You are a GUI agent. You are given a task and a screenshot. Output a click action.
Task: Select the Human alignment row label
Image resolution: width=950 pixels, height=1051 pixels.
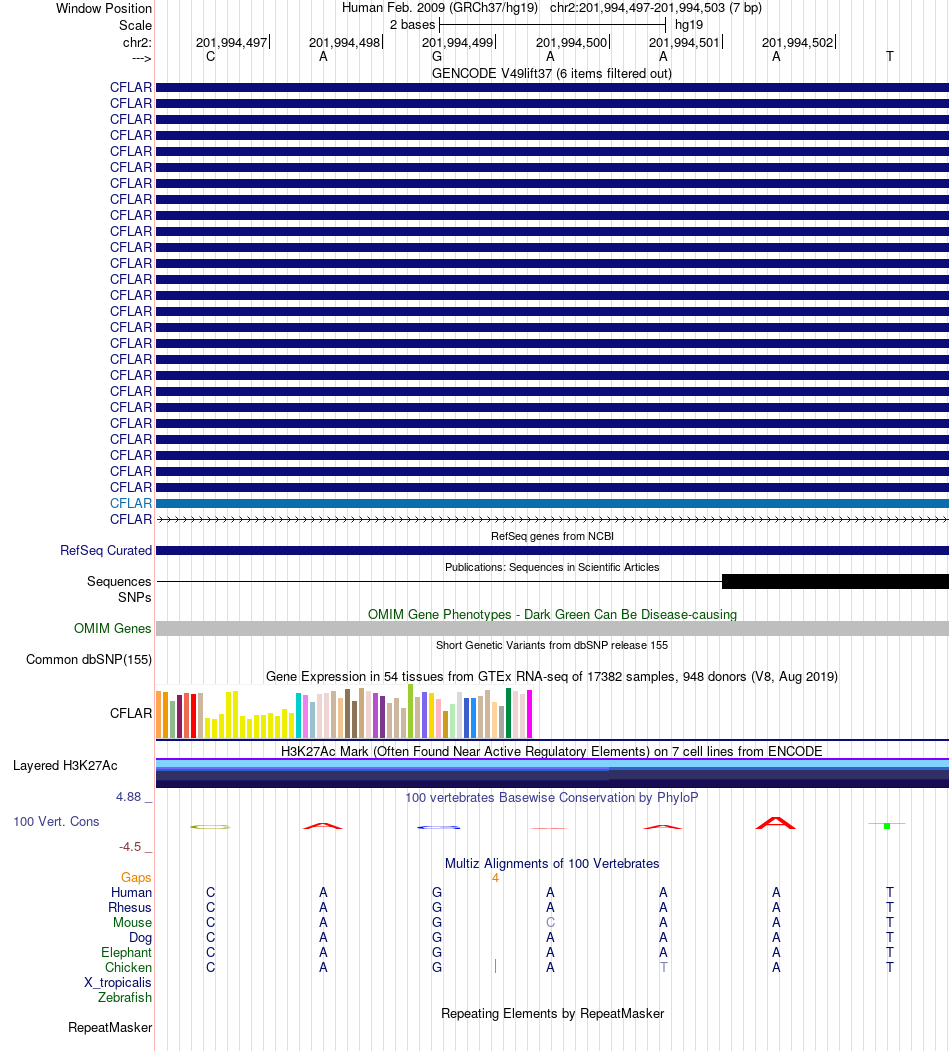point(131,892)
